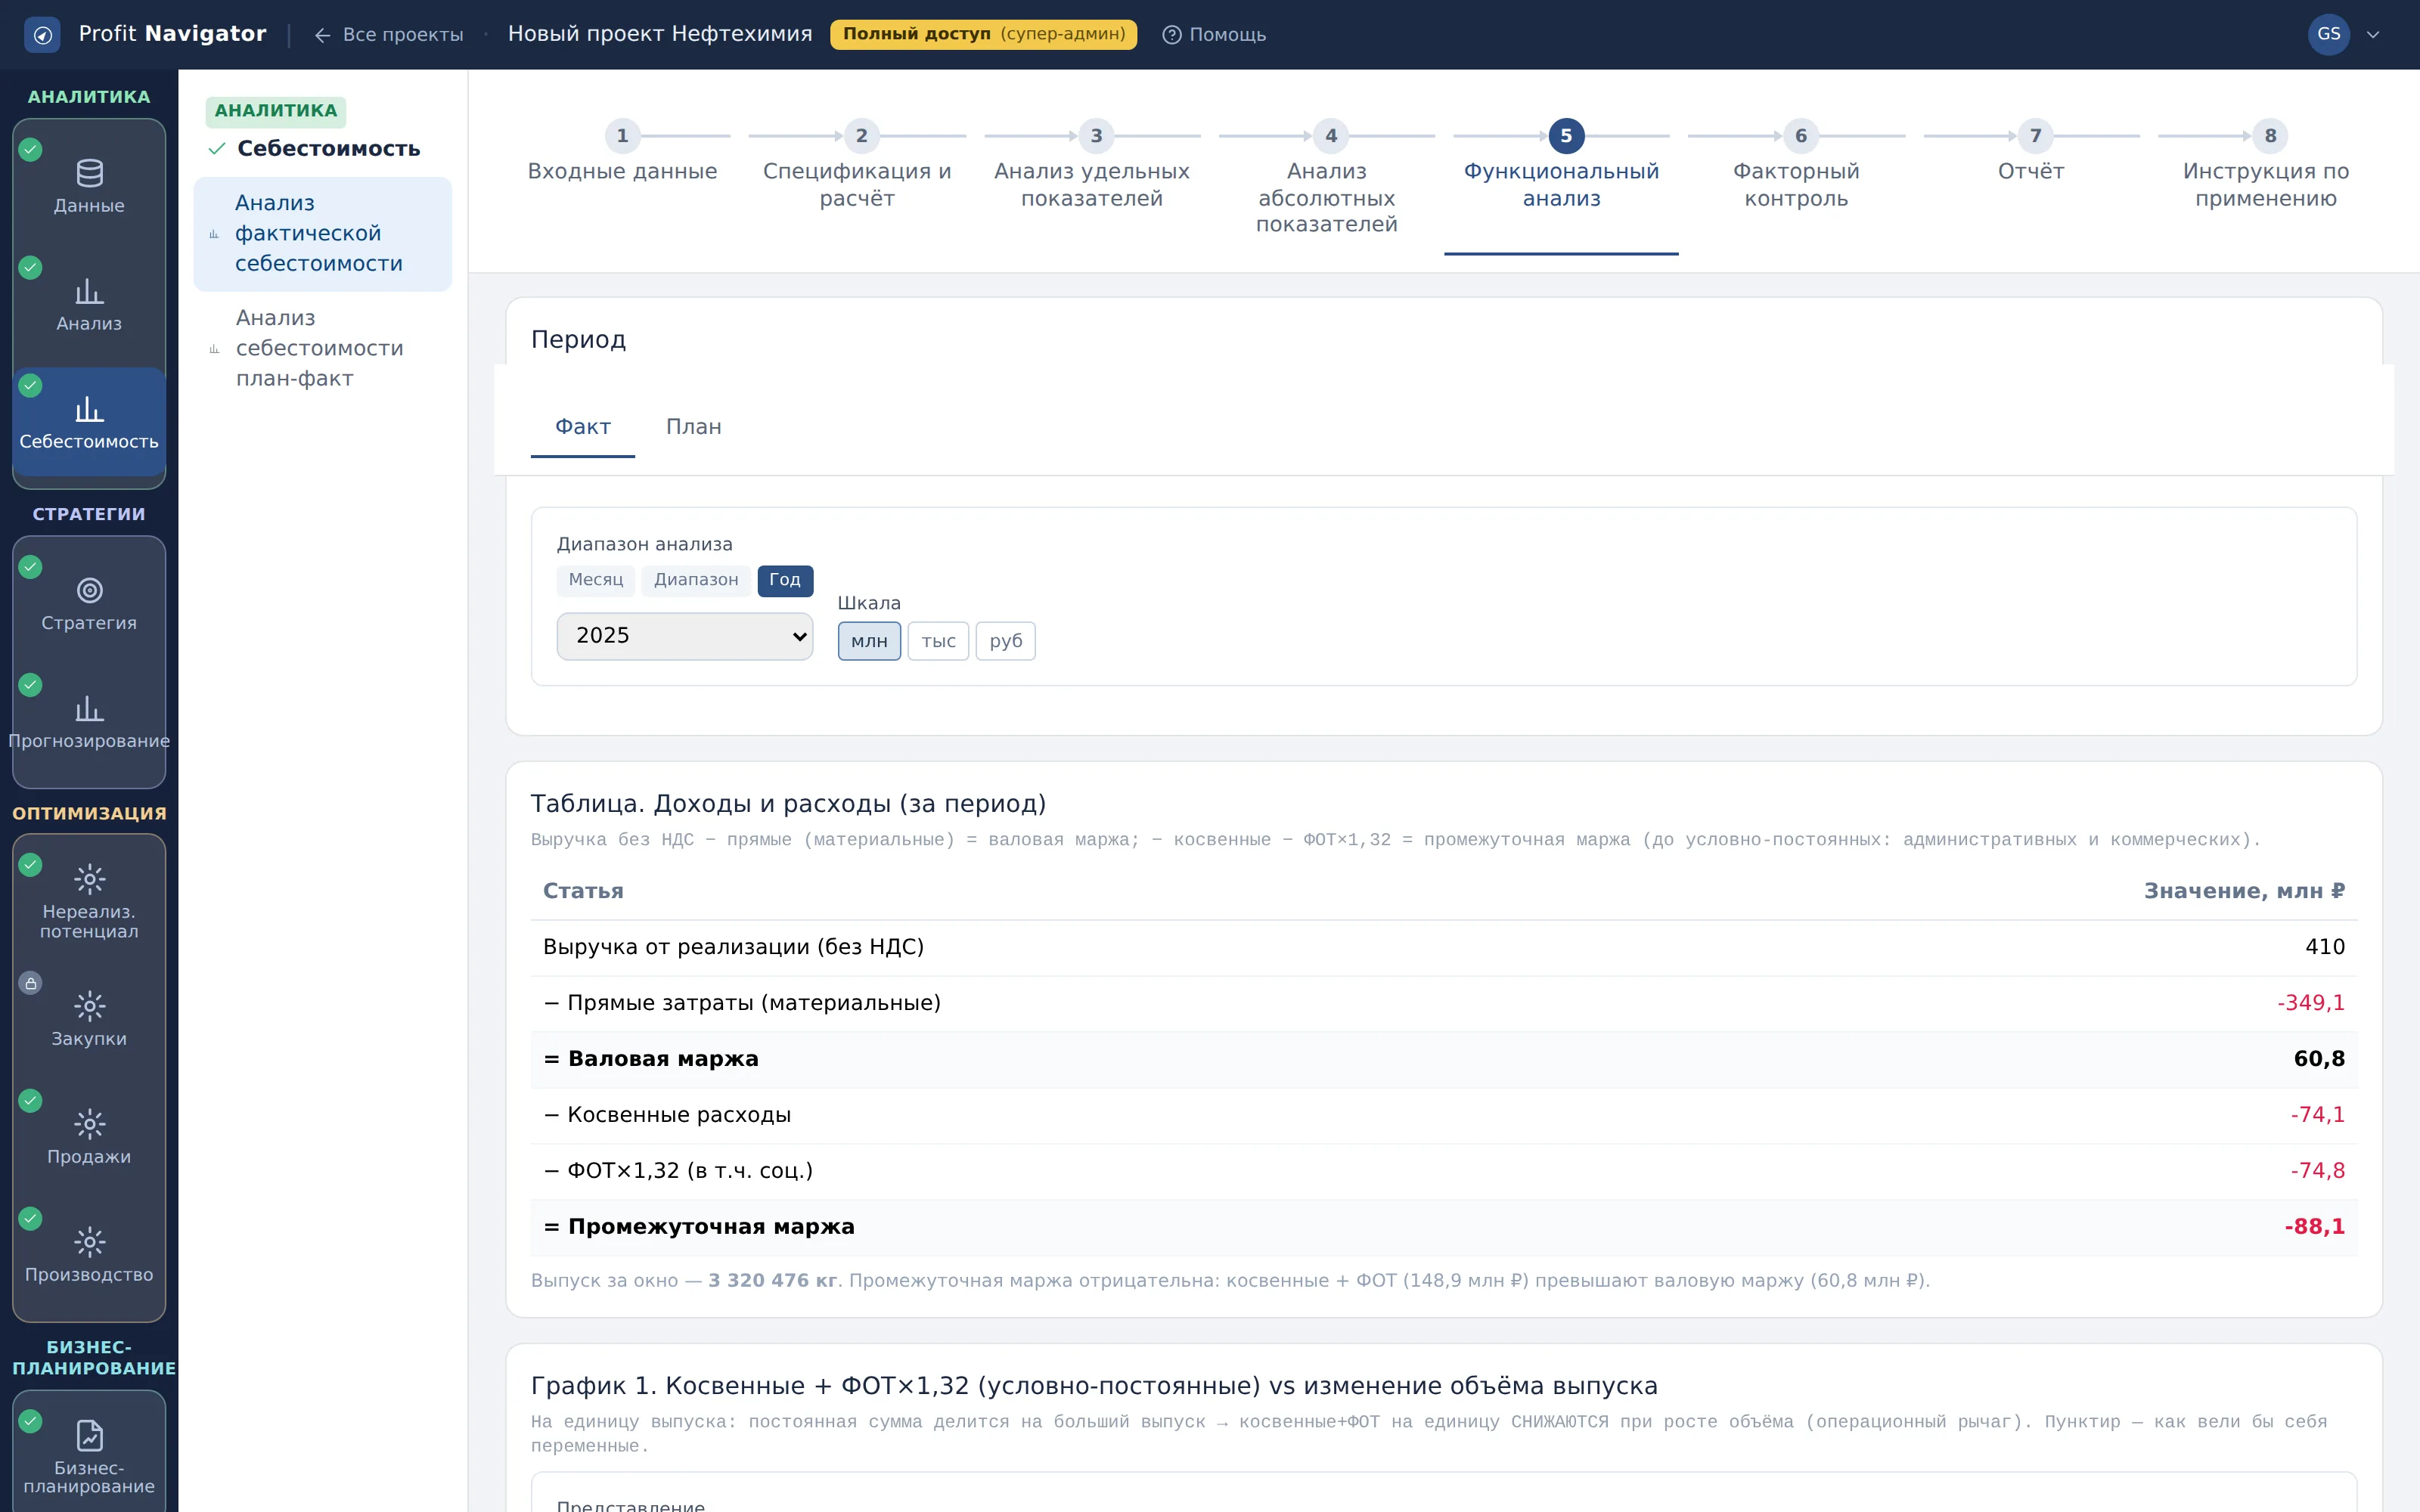Open the Анализ sidebar section
The image size is (2420, 1512).
coord(89,305)
